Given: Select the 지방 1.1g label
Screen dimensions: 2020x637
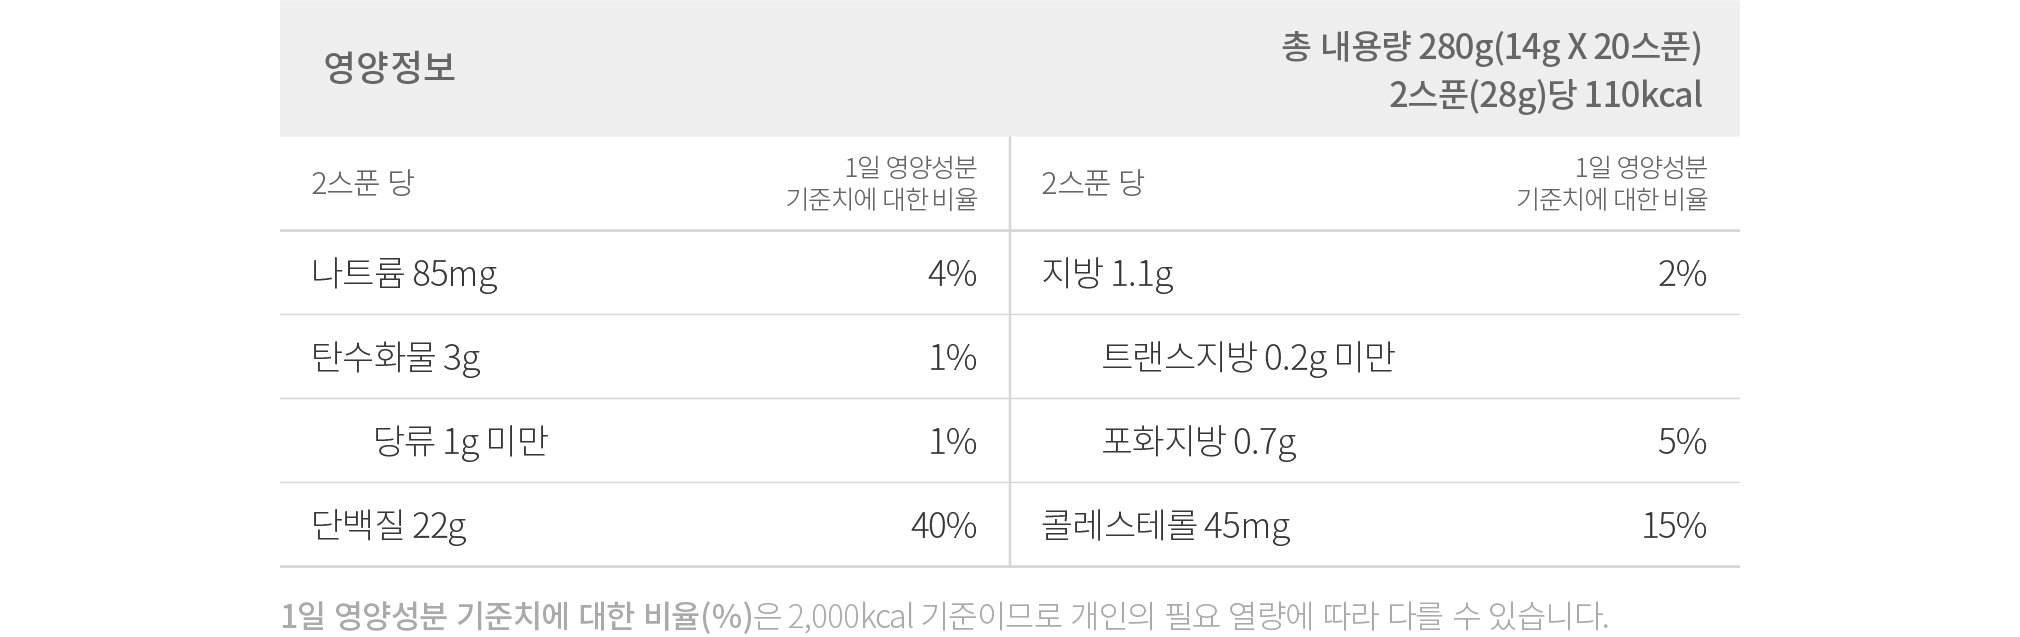Looking at the screenshot, I should tap(1107, 273).
